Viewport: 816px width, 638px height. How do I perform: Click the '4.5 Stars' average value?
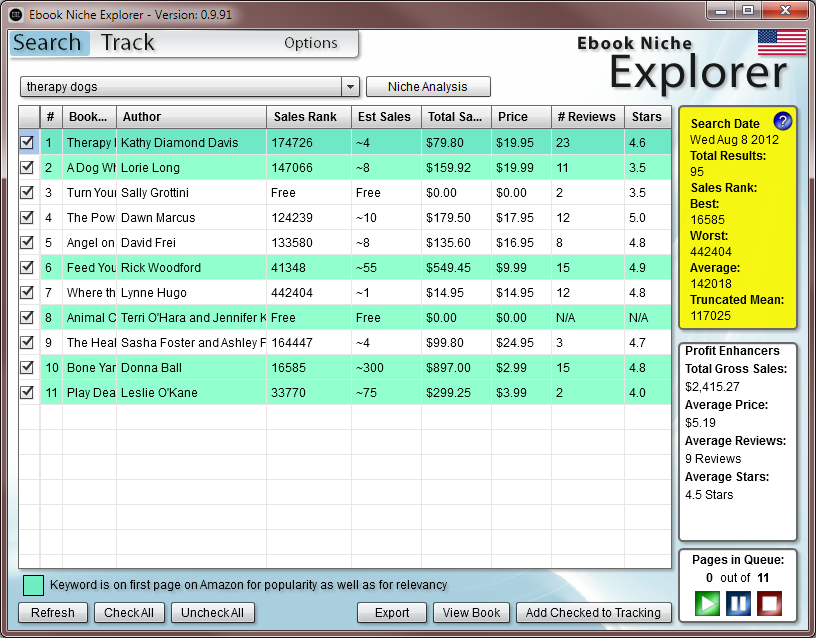[x=709, y=494]
